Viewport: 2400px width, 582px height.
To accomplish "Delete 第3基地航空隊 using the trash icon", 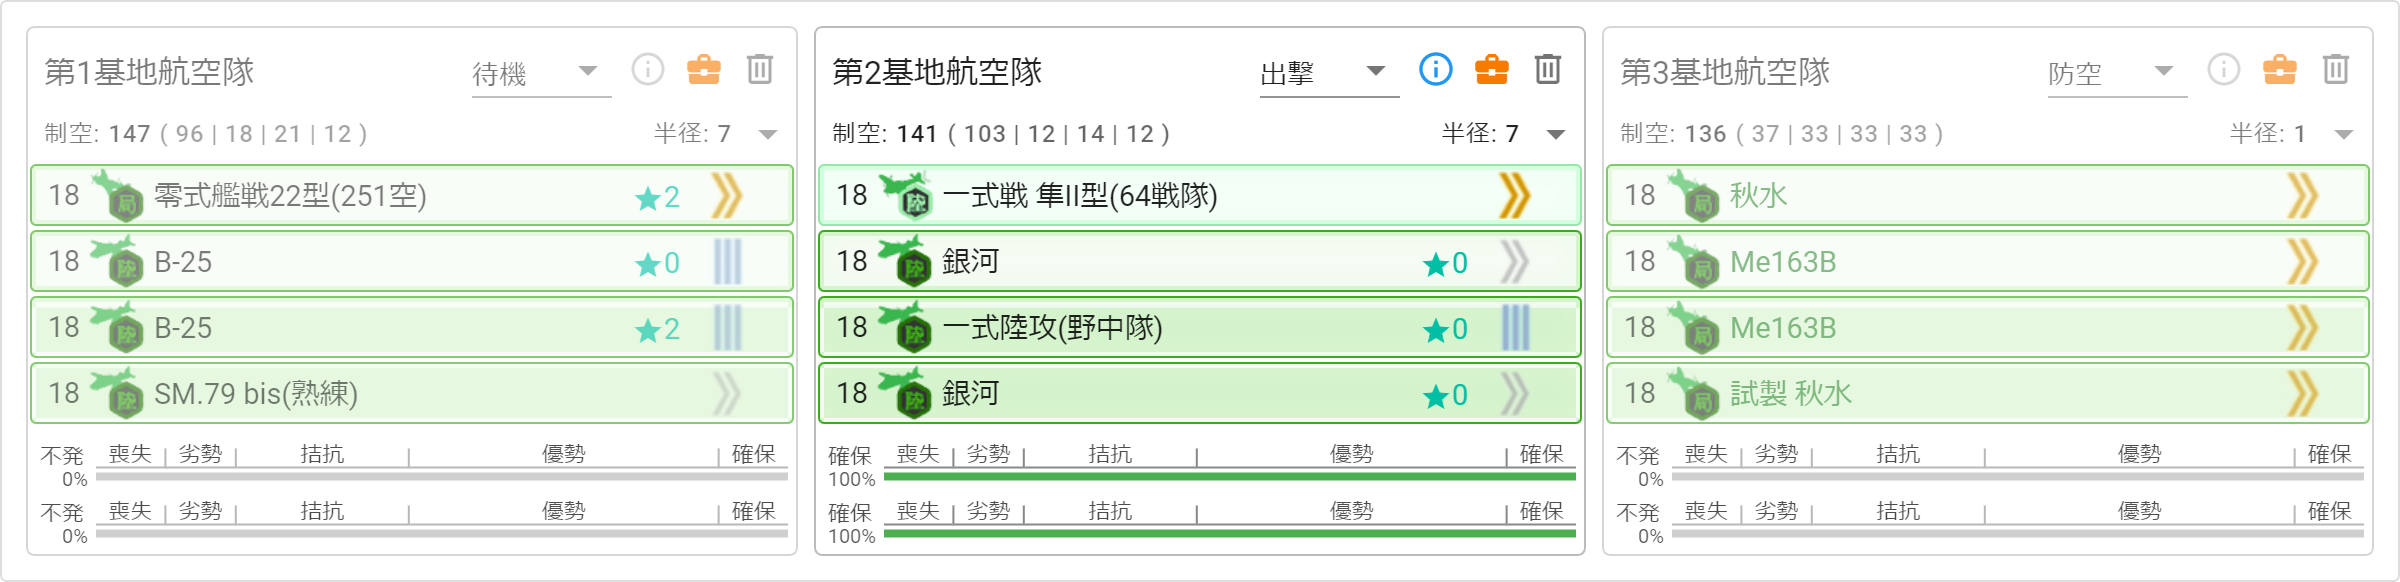I will click(x=2336, y=70).
